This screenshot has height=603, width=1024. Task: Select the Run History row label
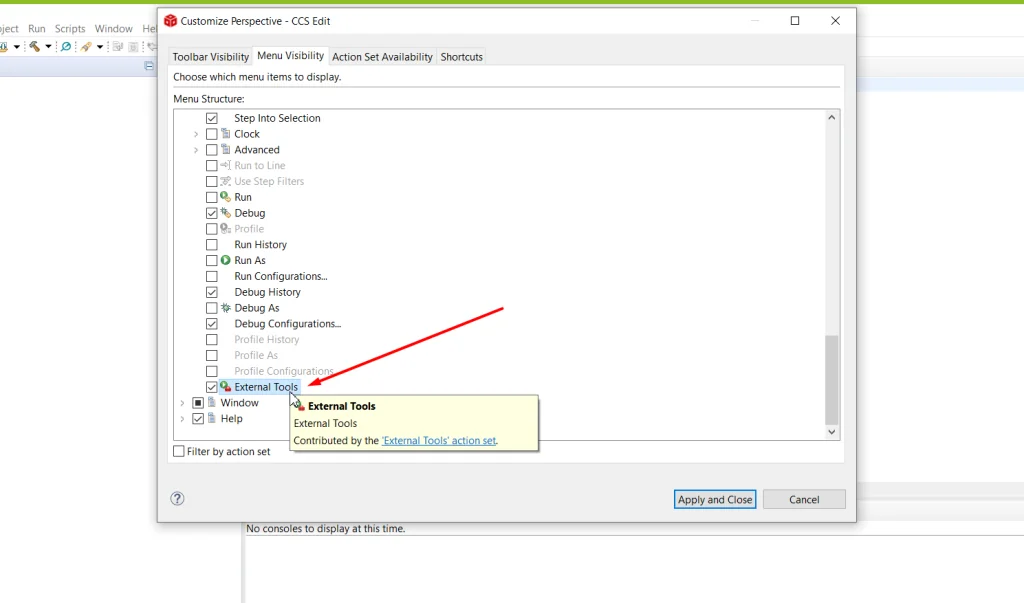(x=261, y=244)
